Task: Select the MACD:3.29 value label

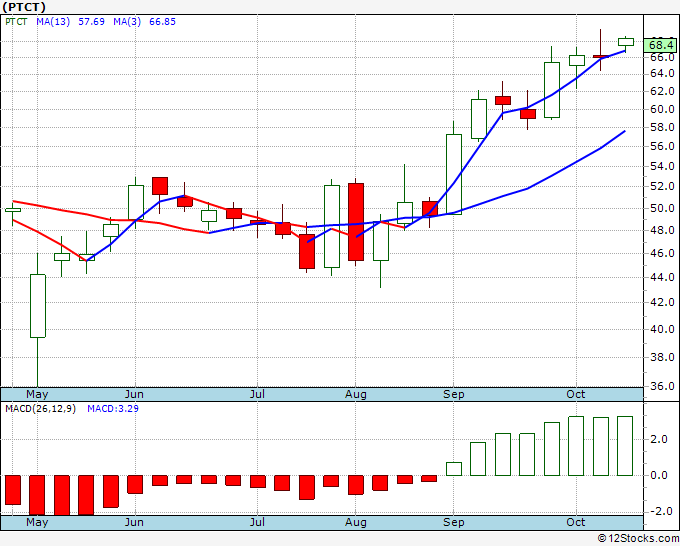Action: (x=113, y=409)
